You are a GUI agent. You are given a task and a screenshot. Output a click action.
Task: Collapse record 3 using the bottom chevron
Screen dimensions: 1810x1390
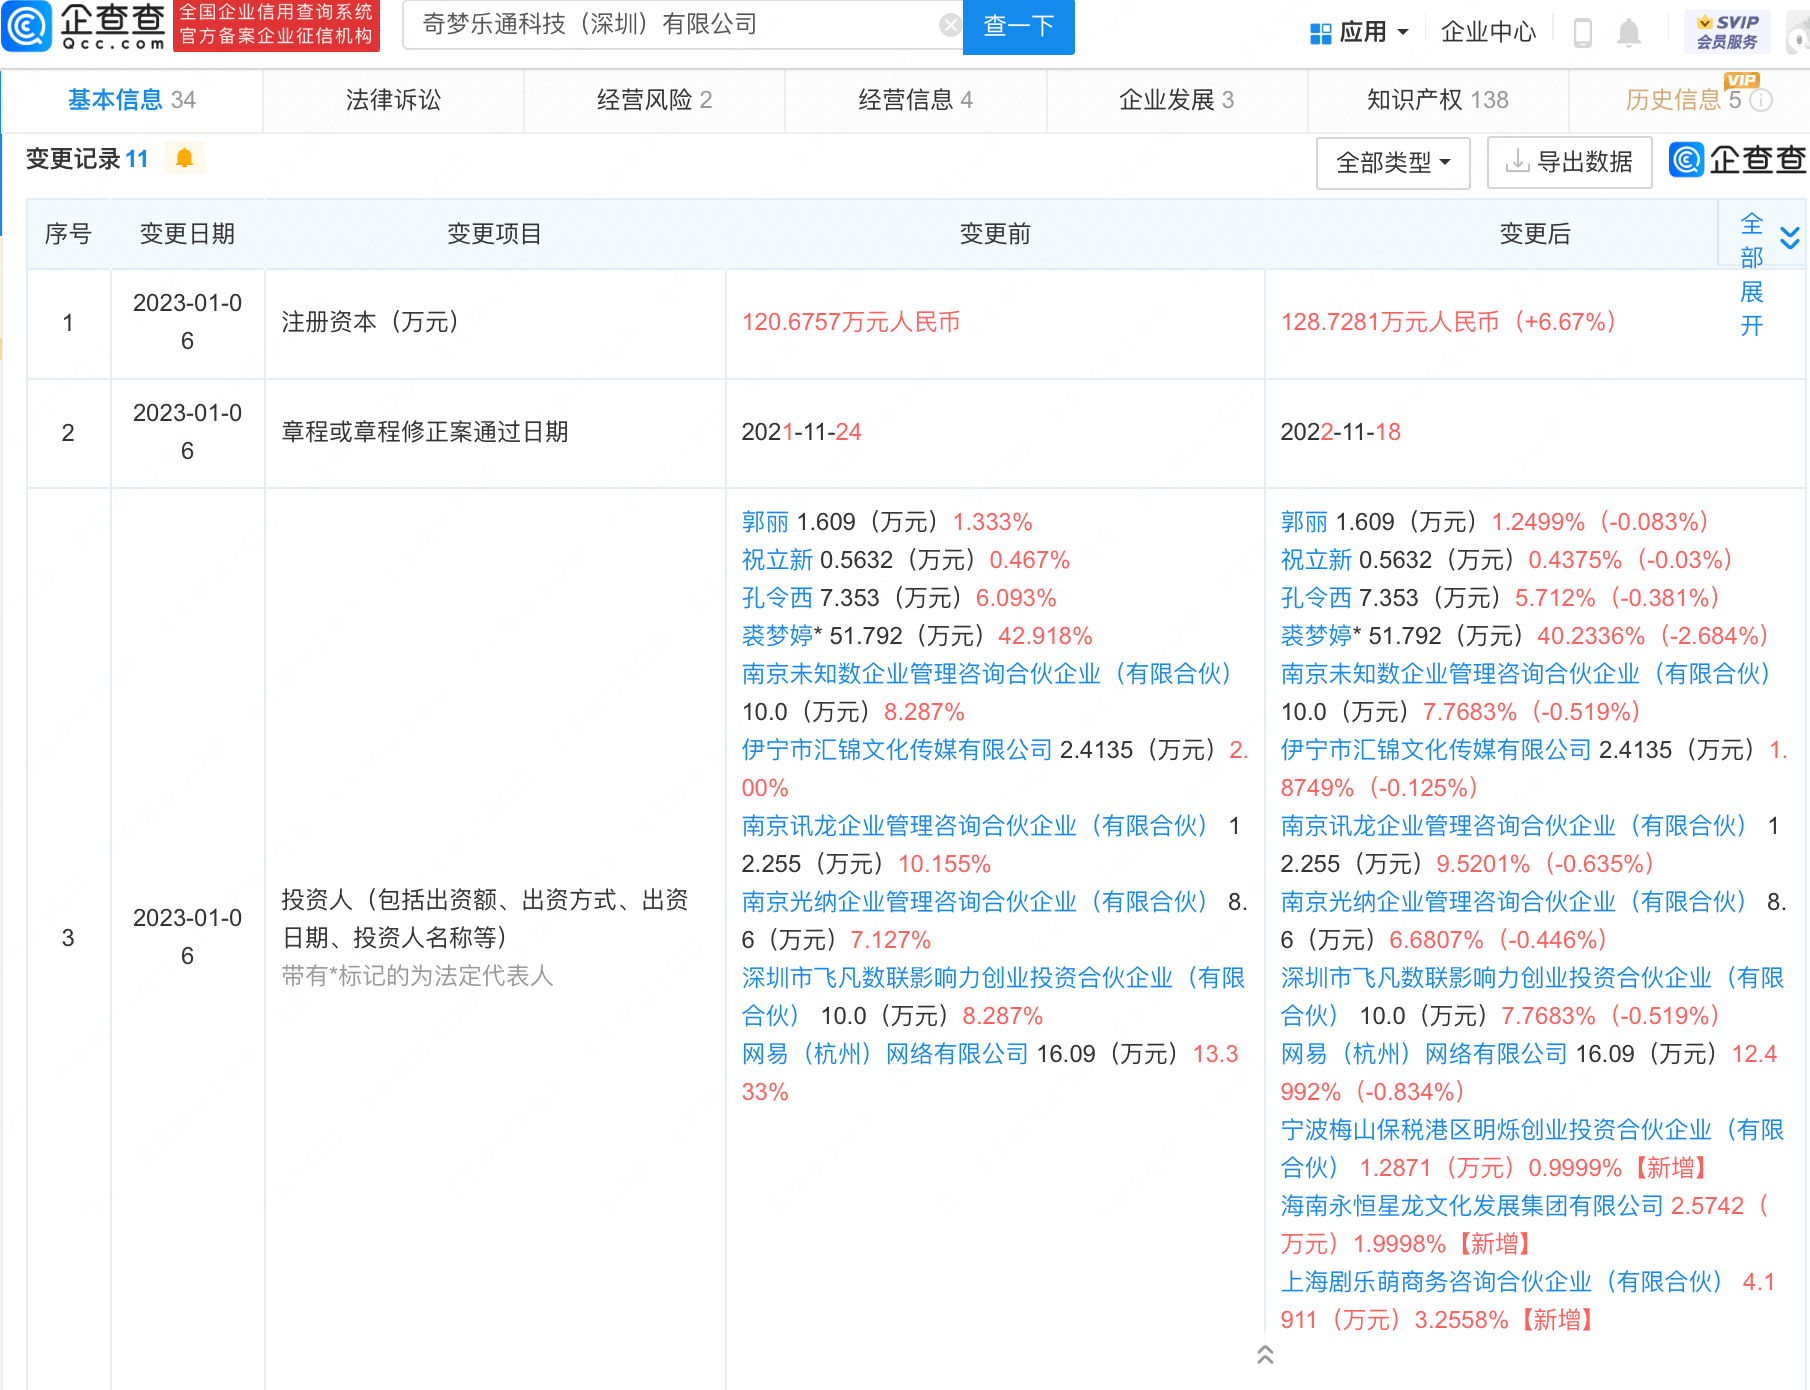(x=1264, y=1357)
